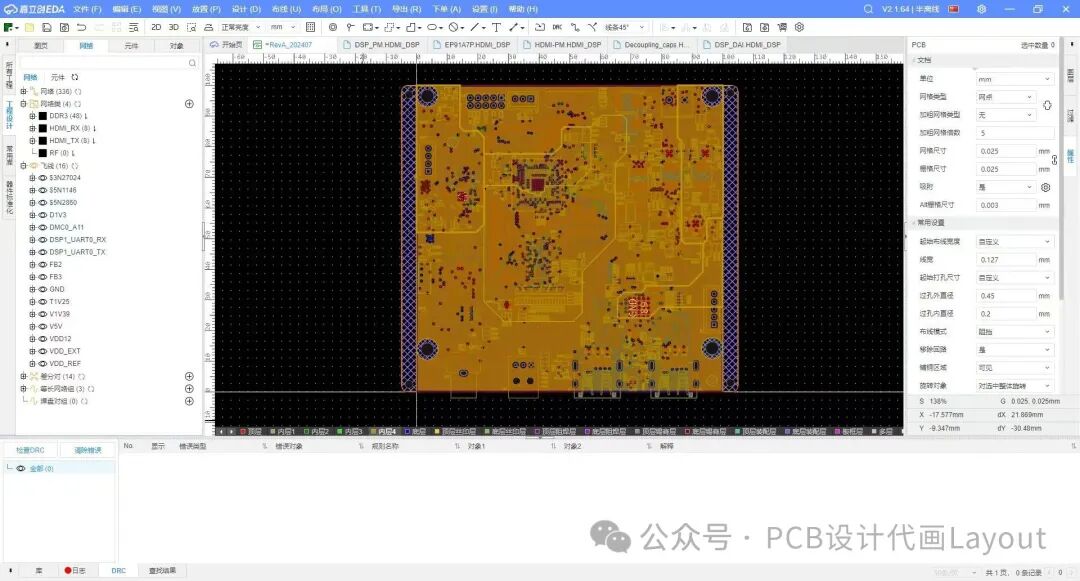Click the 过孔外直径 0.45 input field
1080x581 pixels.
(1006, 296)
